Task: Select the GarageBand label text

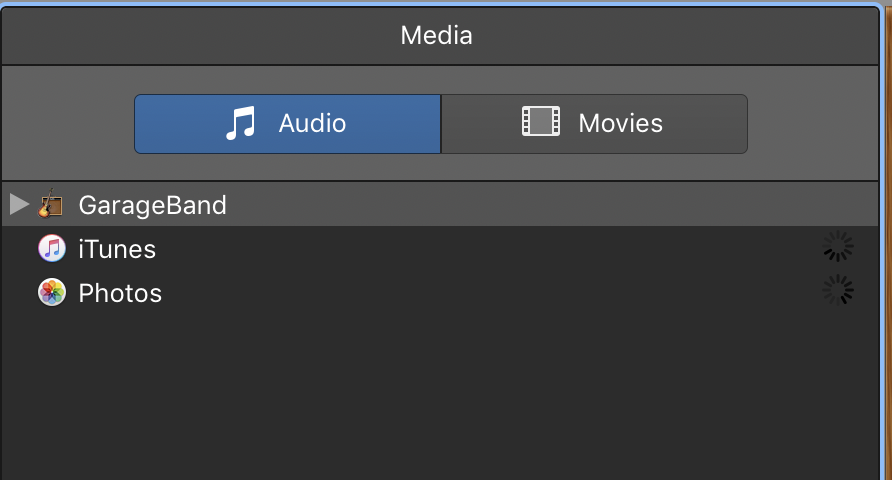Action: [152, 205]
